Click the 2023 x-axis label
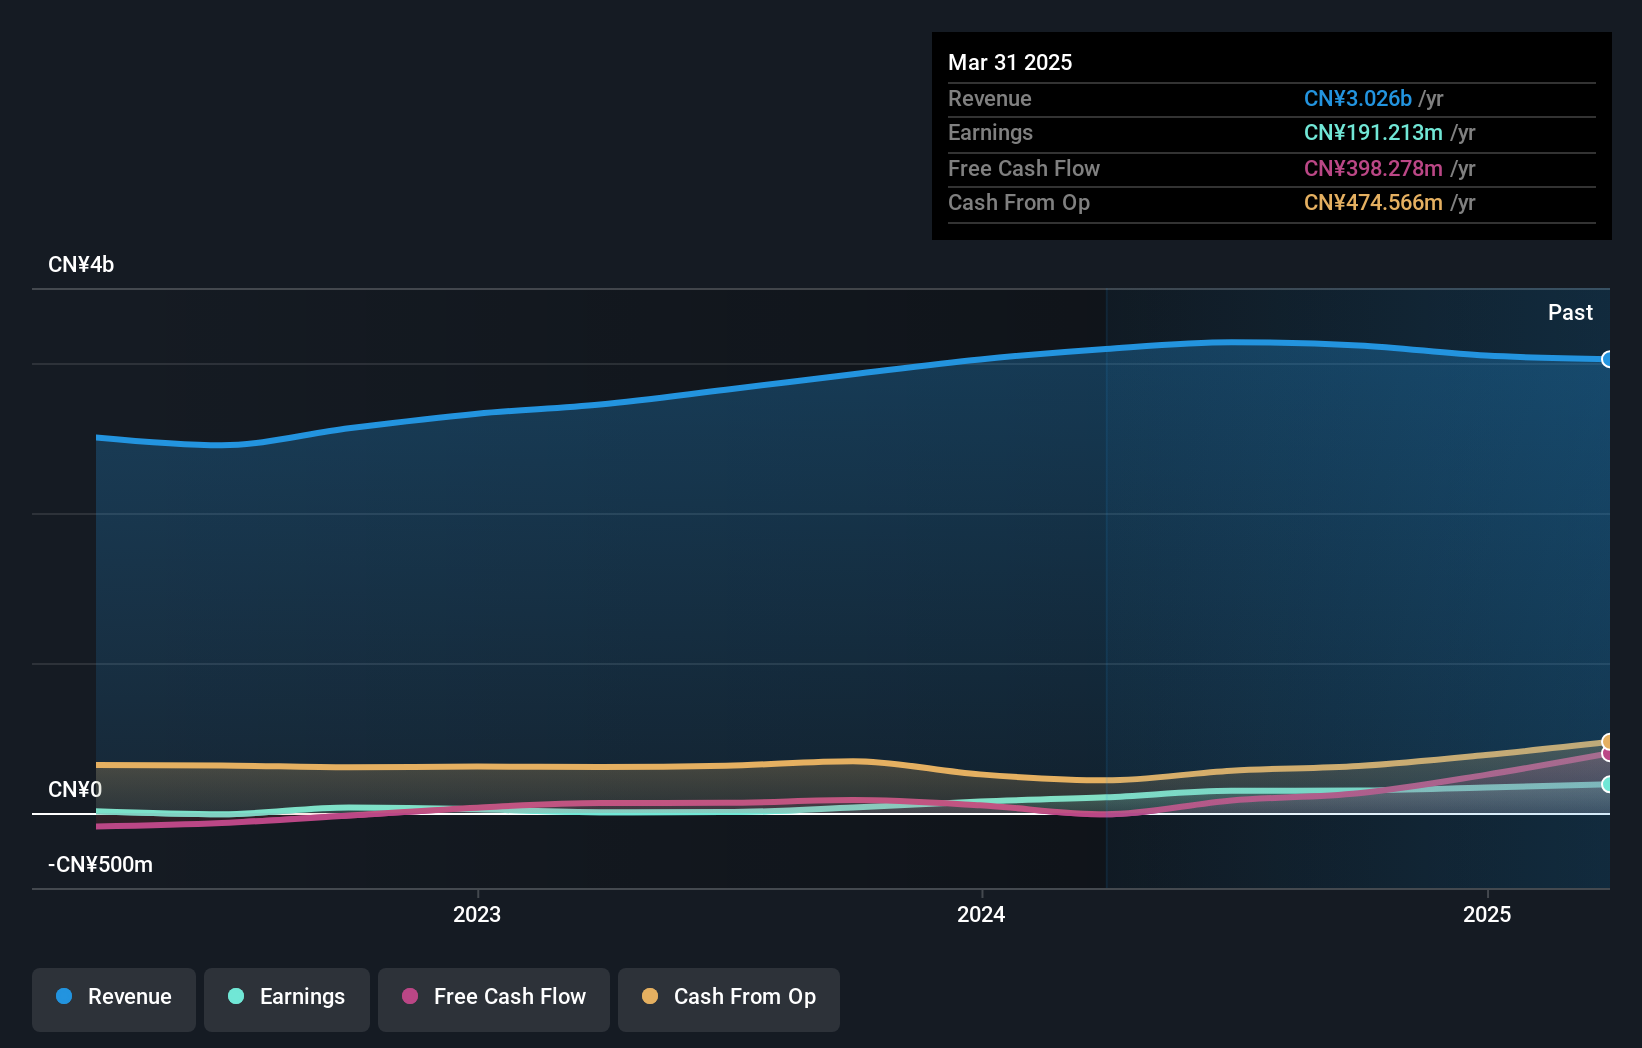The image size is (1642, 1048). point(477,914)
